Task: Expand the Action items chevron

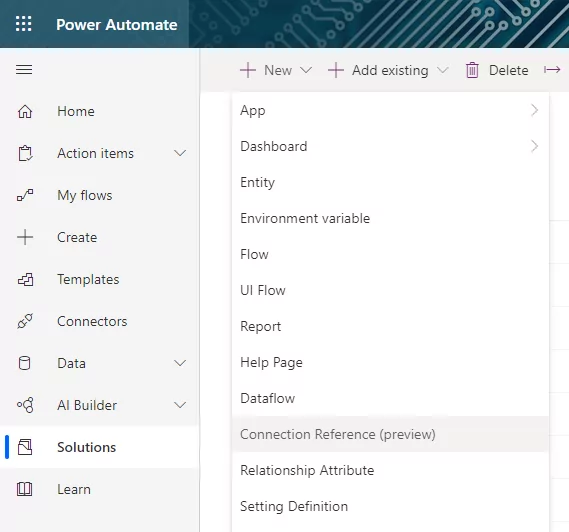Action: click(180, 153)
